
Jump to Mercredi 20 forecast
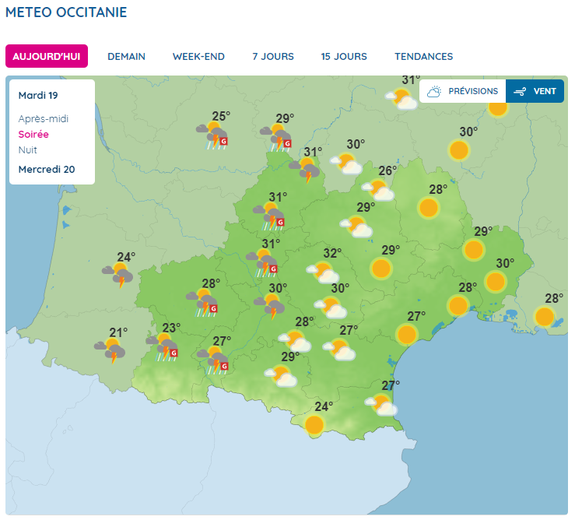[x=47, y=169]
